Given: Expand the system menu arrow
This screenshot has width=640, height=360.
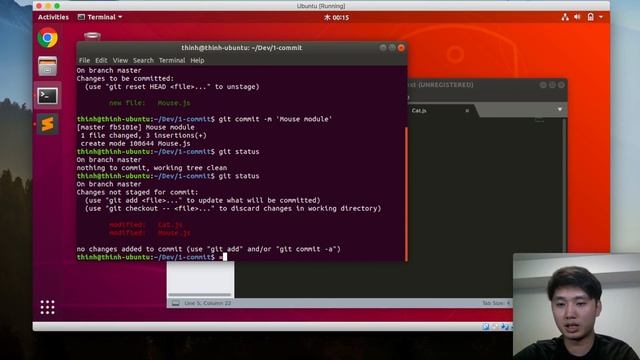Looking at the screenshot, I should [601, 17].
